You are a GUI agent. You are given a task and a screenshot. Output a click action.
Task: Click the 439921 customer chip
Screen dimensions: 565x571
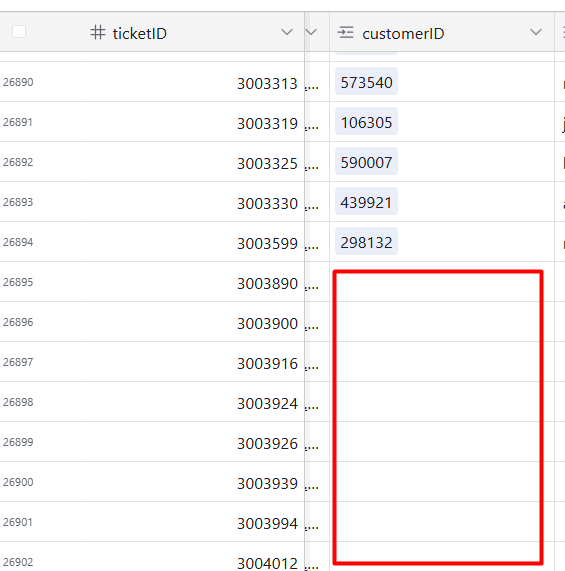(366, 202)
